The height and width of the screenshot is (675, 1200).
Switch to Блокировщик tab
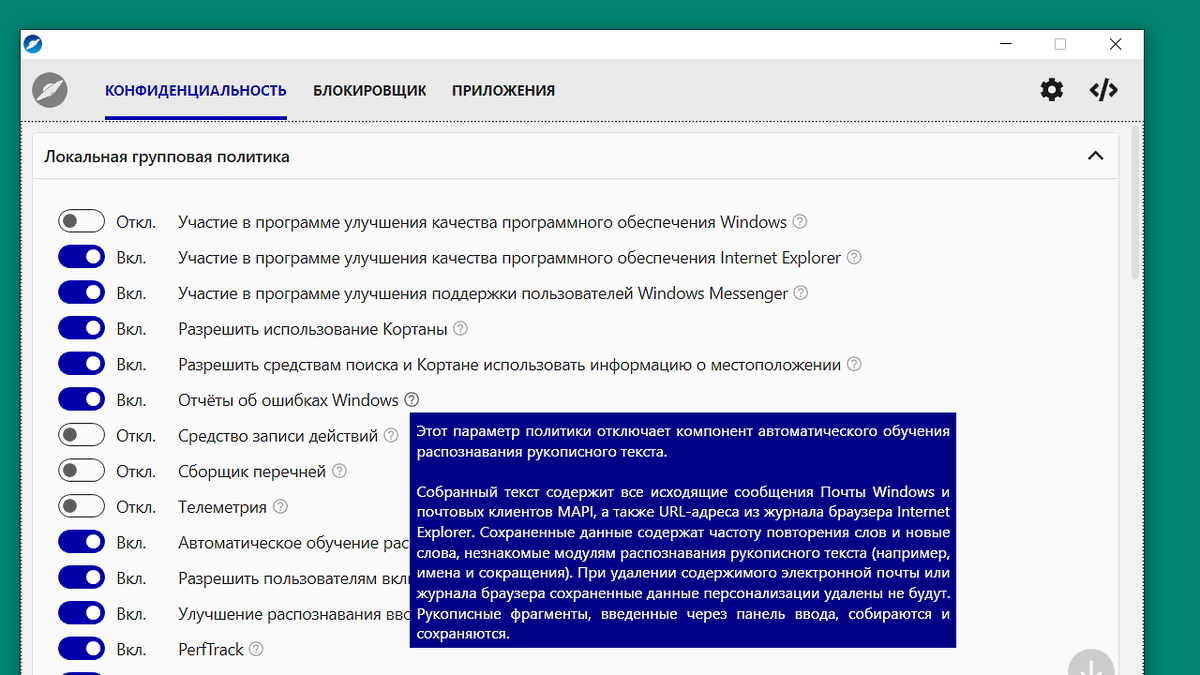[x=369, y=91]
